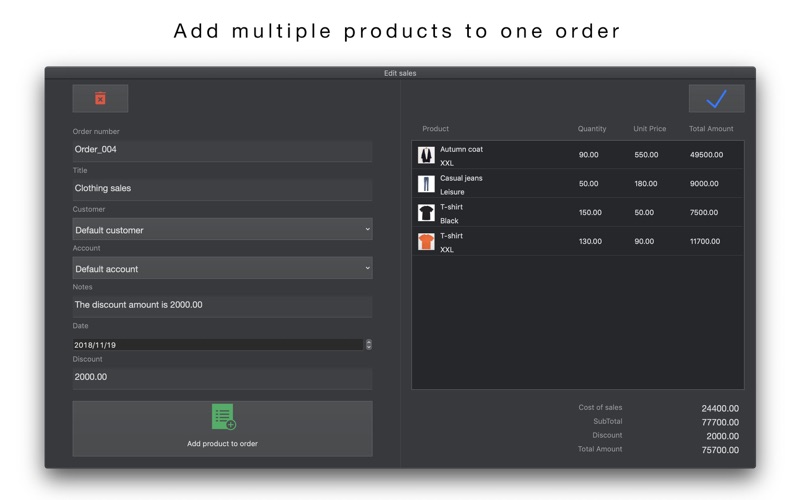This screenshot has height=500, width=800.
Task: Select the T-shirt Black row name
Action: coord(452,207)
